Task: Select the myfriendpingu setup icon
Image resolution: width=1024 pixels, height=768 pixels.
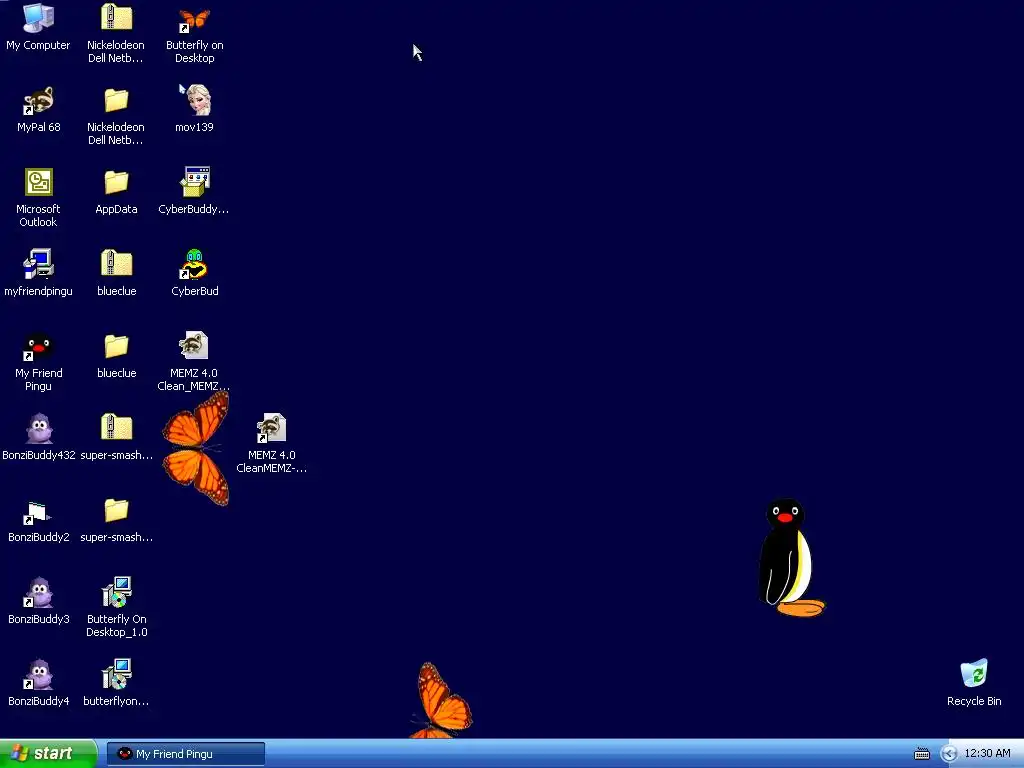Action: coord(39,264)
